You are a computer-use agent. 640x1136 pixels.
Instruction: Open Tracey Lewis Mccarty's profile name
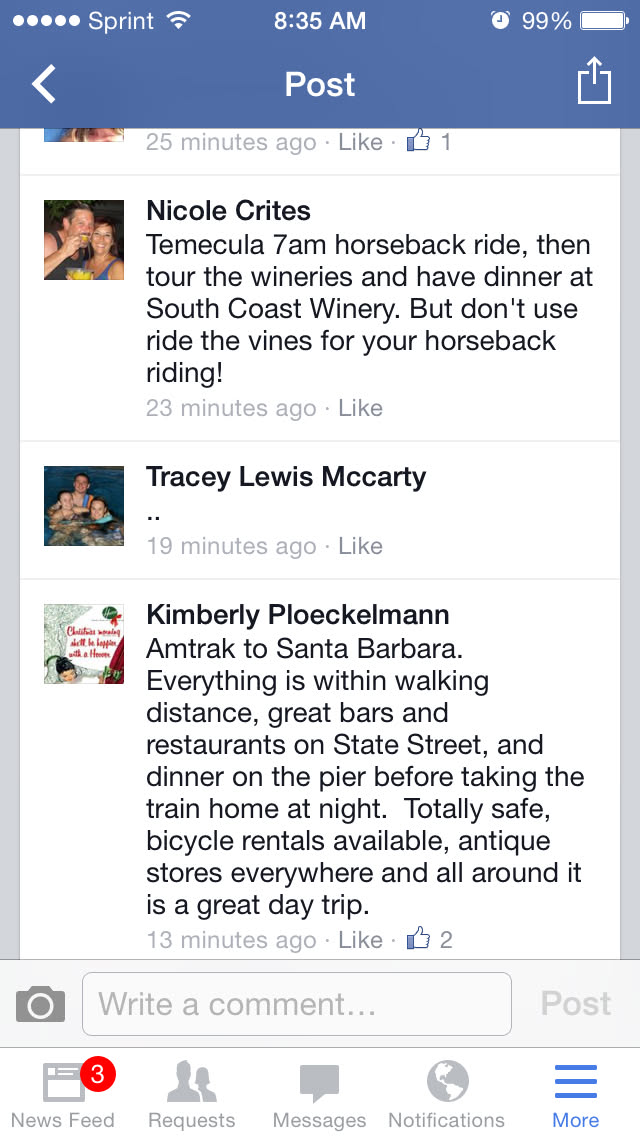point(286,477)
